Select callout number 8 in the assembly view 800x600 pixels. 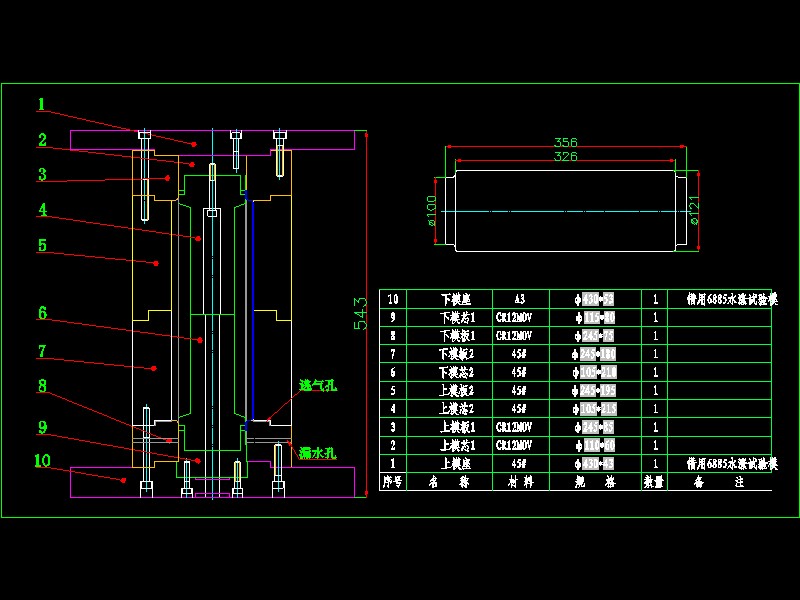click(x=42, y=386)
